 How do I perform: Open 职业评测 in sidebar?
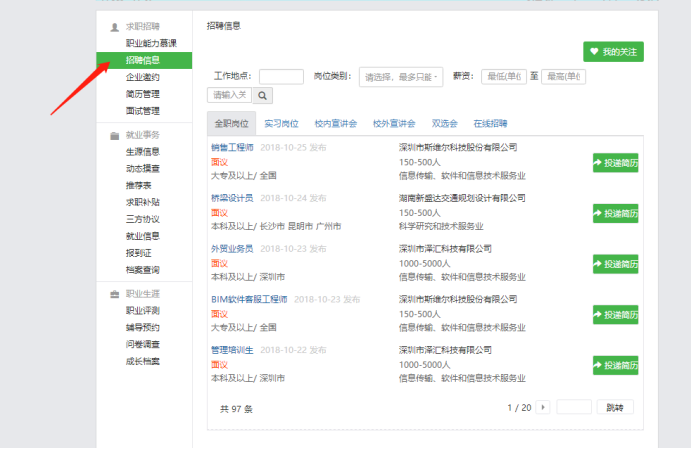(x=143, y=310)
